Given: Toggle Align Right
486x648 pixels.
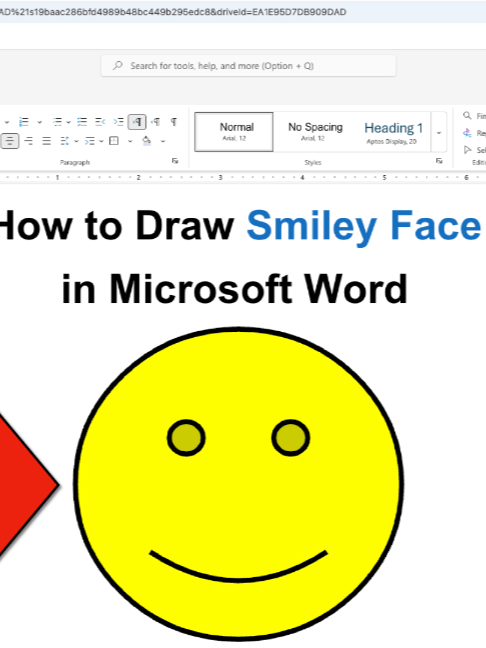Looking at the screenshot, I should (29, 141).
